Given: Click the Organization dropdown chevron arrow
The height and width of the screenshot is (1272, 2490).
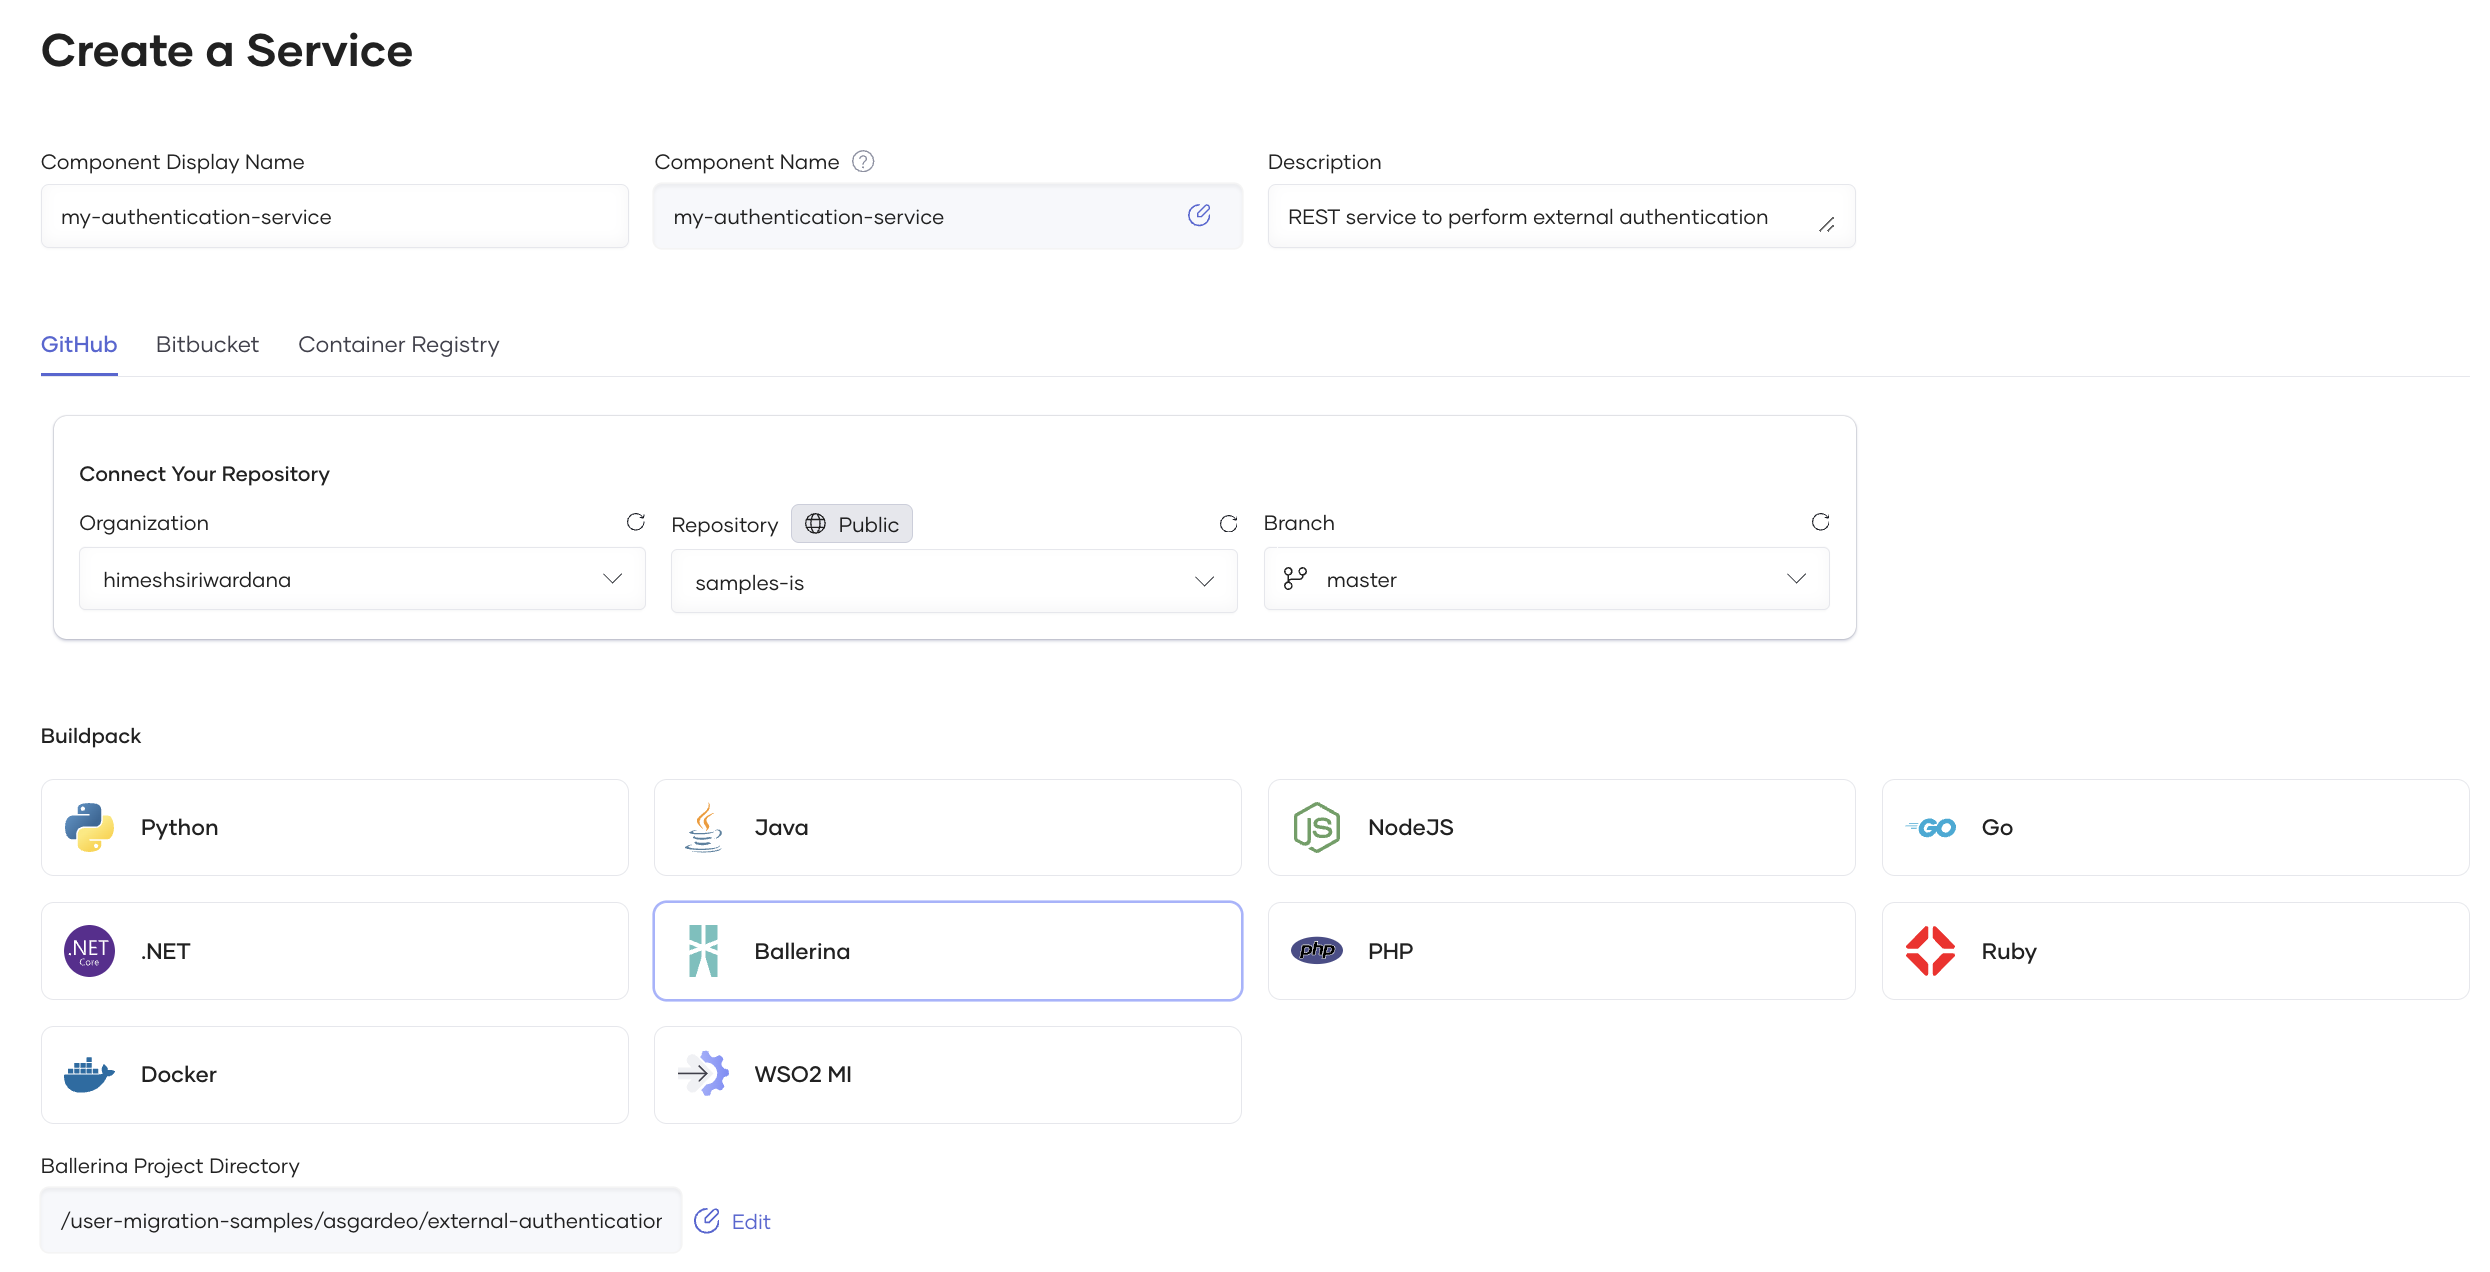Looking at the screenshot, I should 612,579.
